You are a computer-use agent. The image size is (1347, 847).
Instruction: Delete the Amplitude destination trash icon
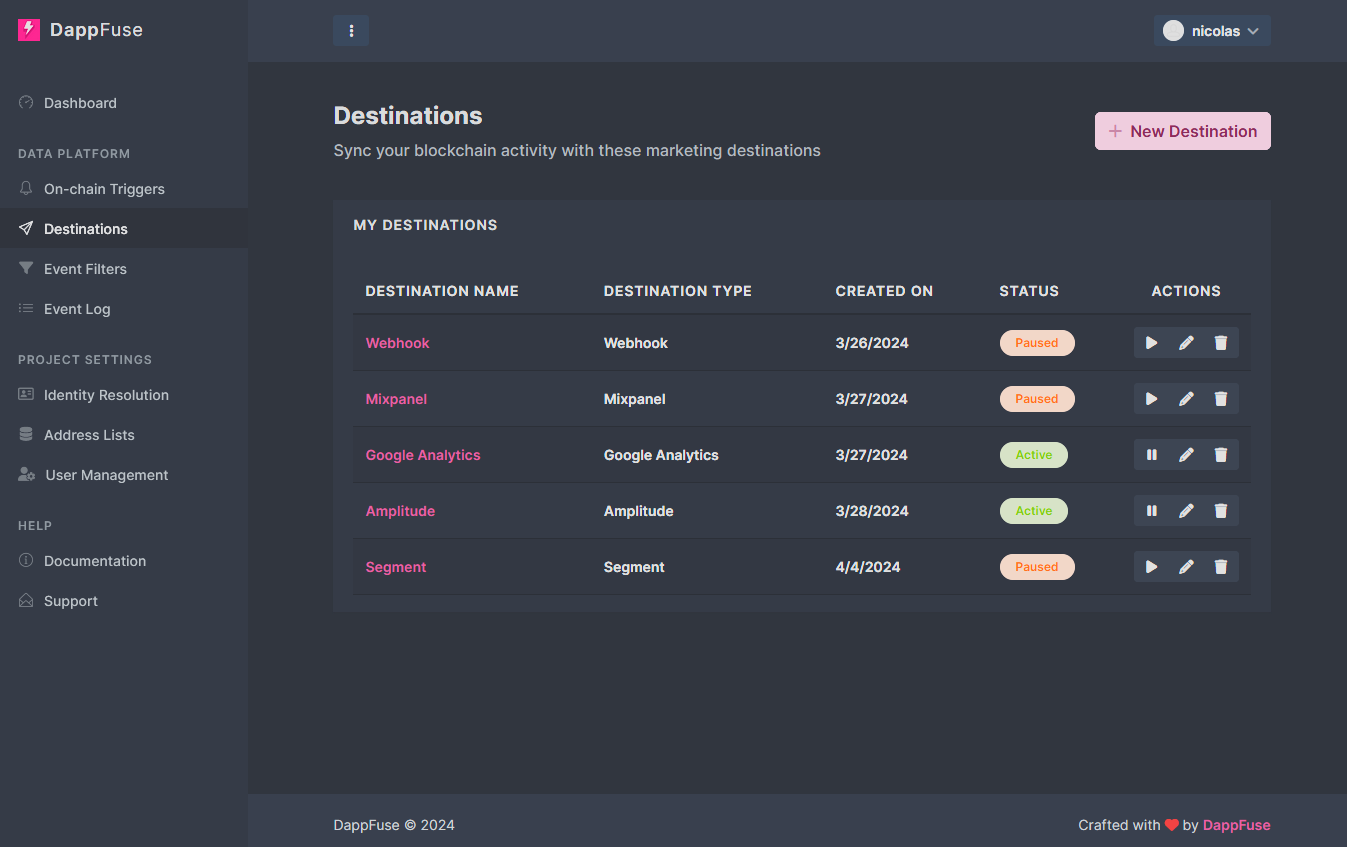tap(1221, 511)
